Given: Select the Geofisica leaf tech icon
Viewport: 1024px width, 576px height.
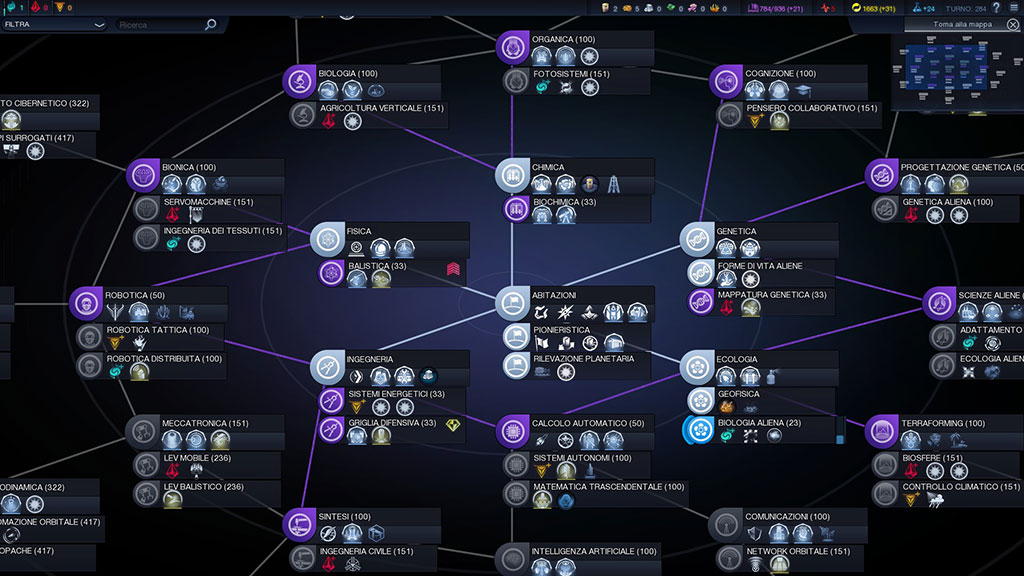Looking at the screenshot, I should pos(701,401).
